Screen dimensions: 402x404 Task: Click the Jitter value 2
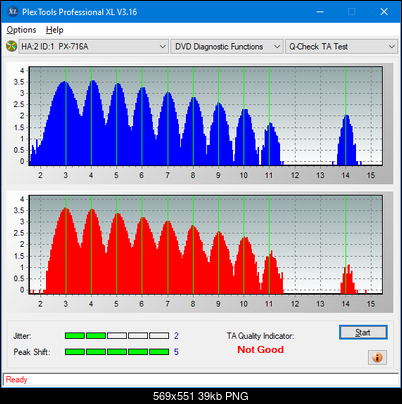(x=176, y=336)
